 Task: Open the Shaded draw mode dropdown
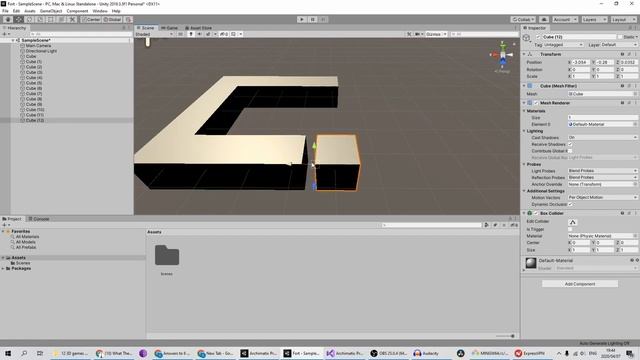pyautogui.click(x=154, y=34)
